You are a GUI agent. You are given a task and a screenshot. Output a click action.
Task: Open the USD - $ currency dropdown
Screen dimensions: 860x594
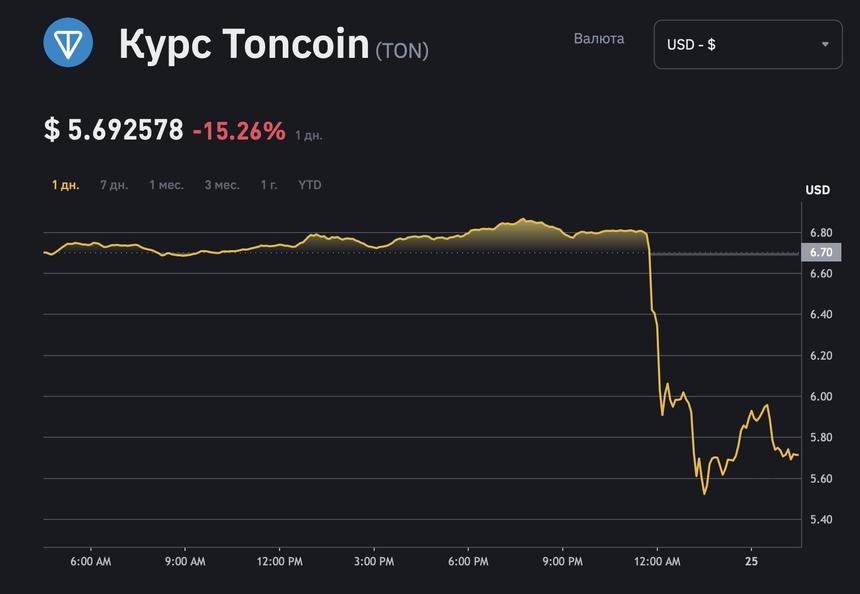(x=747, y=45)
